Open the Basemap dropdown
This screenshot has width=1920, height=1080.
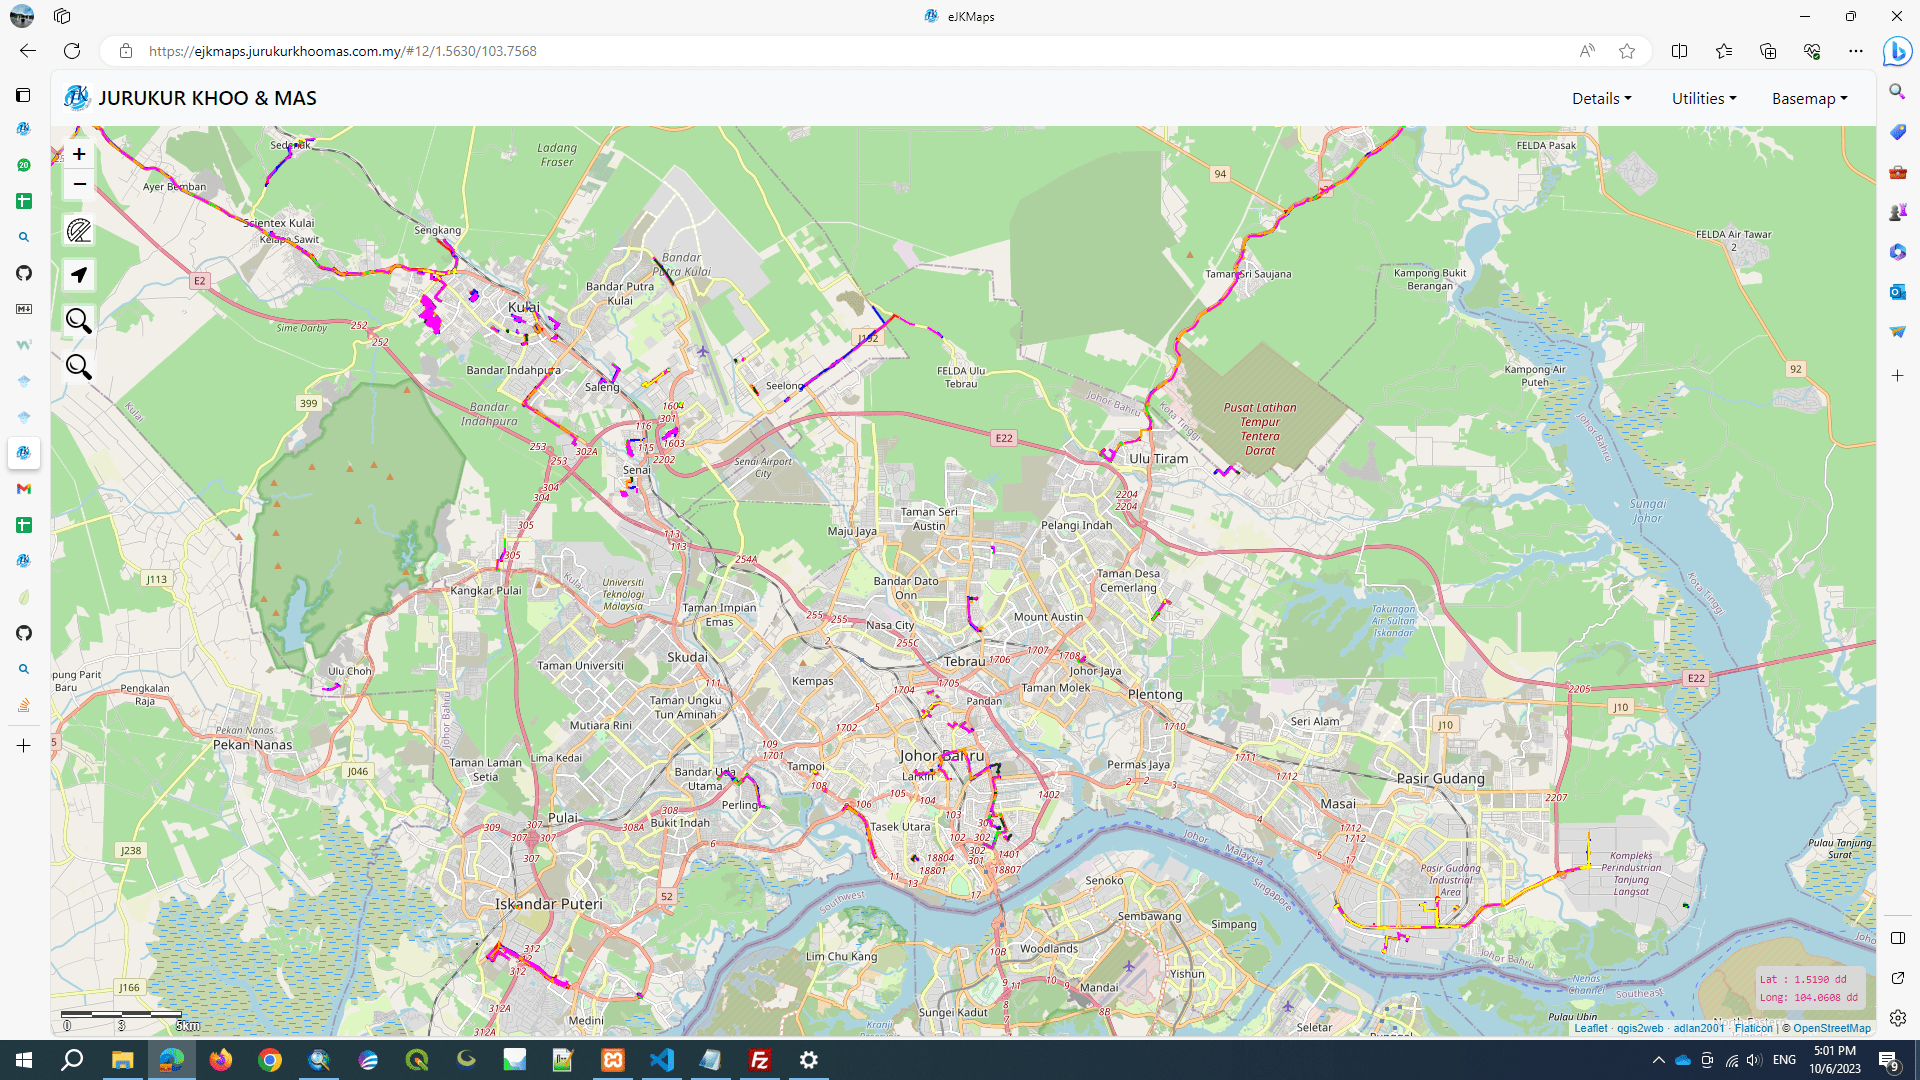(1809, 98)
